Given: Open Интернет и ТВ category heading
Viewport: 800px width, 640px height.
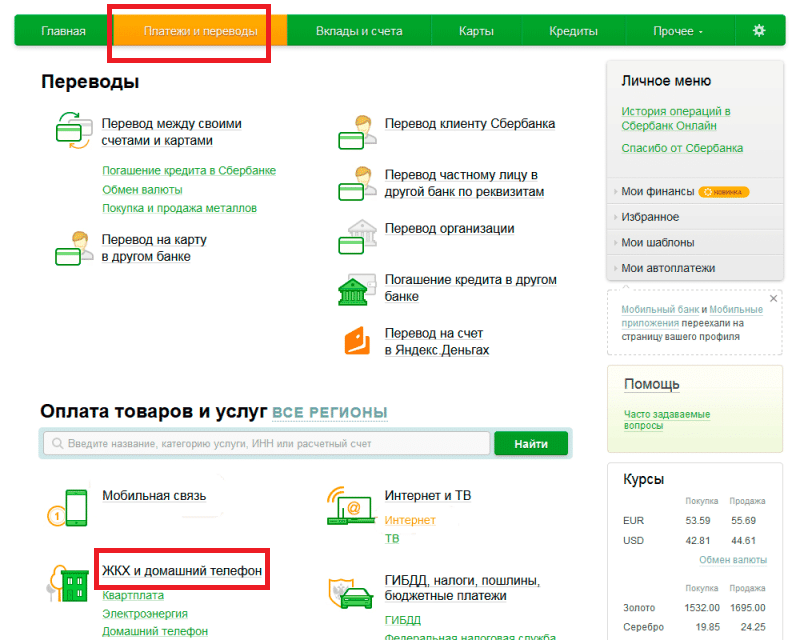Looking at the screenshot, I should coord(428,496).
